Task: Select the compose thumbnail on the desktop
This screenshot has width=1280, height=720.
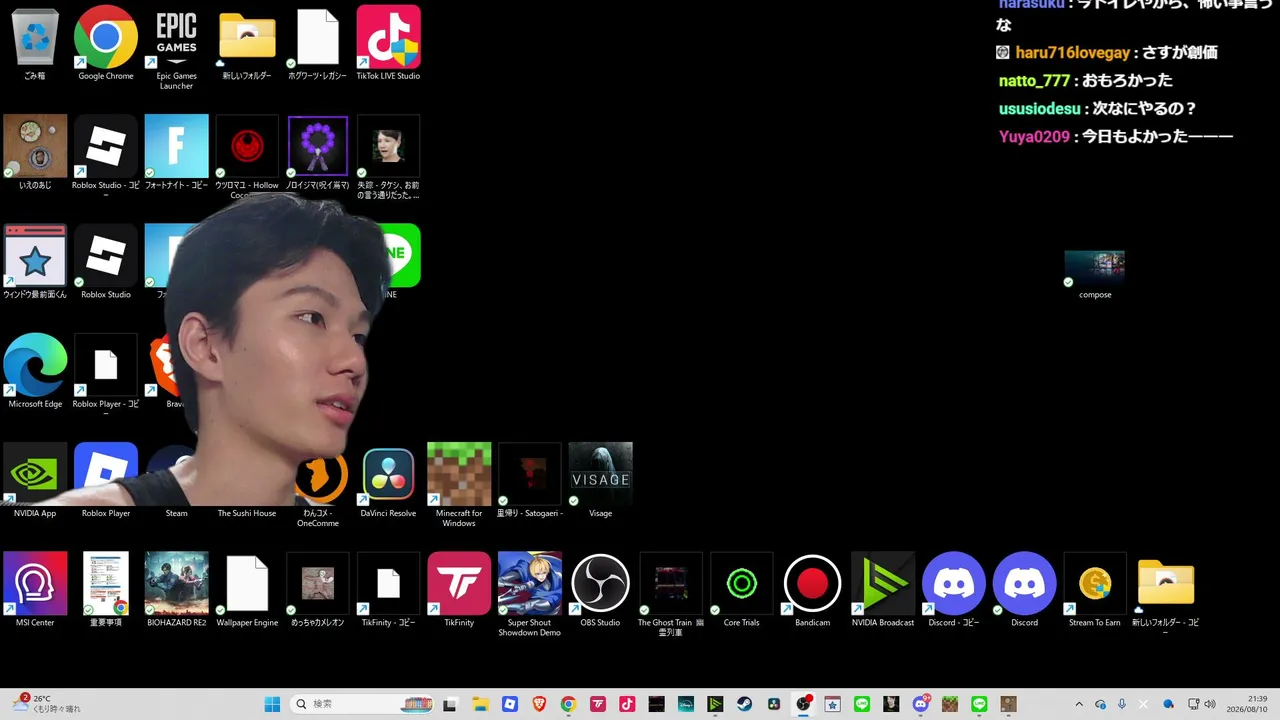Action: pos(1095,272)
